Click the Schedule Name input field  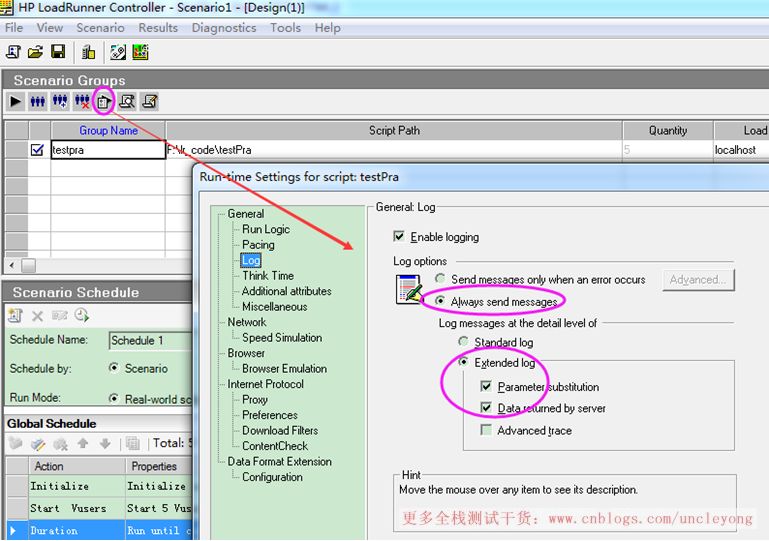(150, 340)
